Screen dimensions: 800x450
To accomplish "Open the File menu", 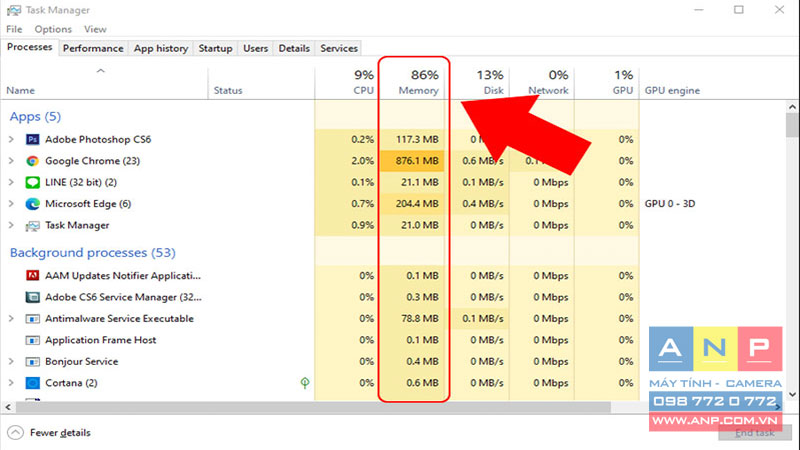I will [x=14, y=29].
